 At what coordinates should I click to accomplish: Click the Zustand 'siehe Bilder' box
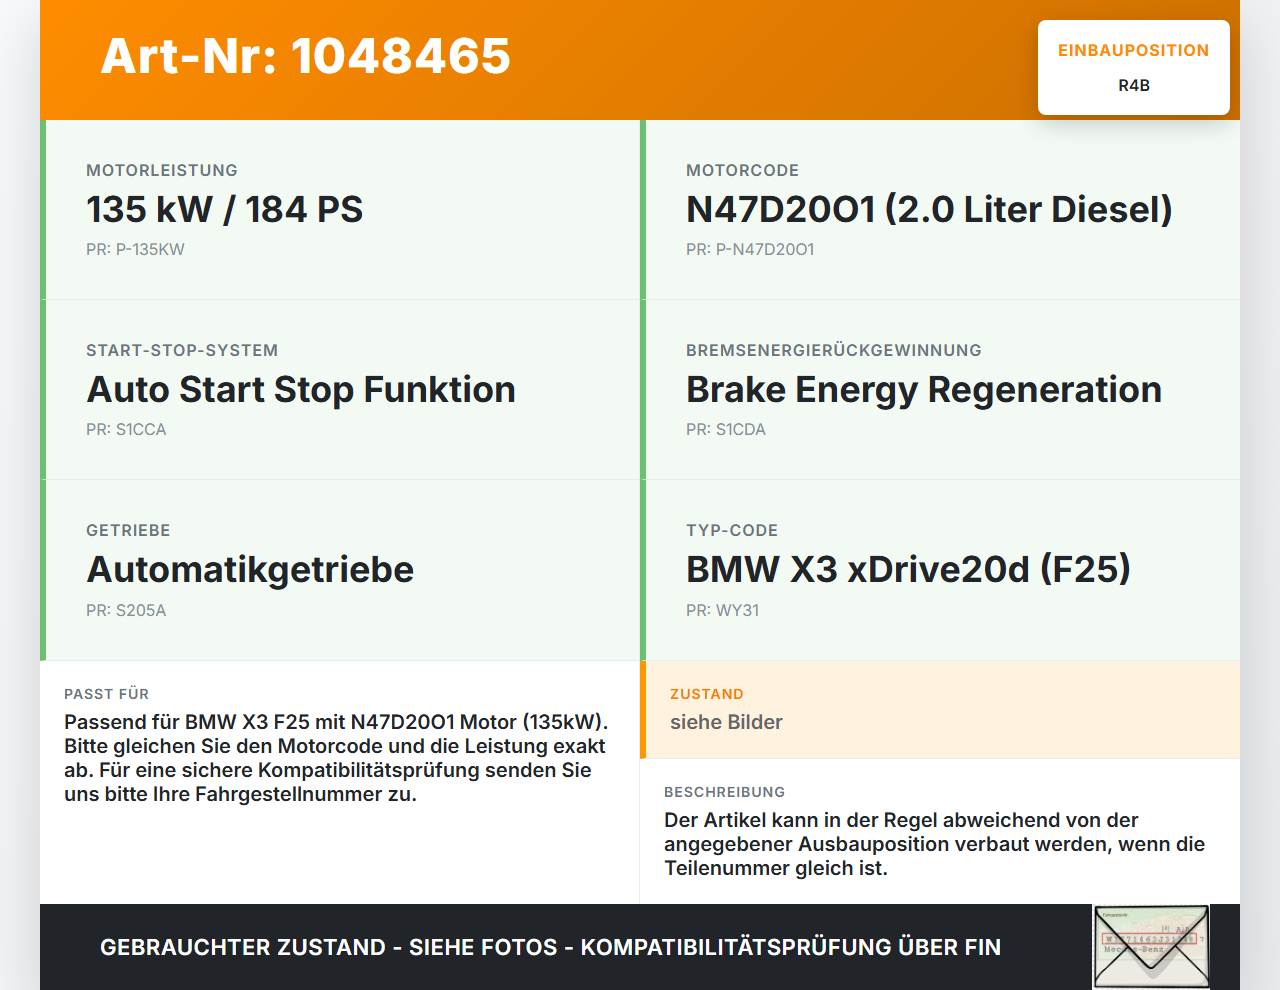pos(940,710)
